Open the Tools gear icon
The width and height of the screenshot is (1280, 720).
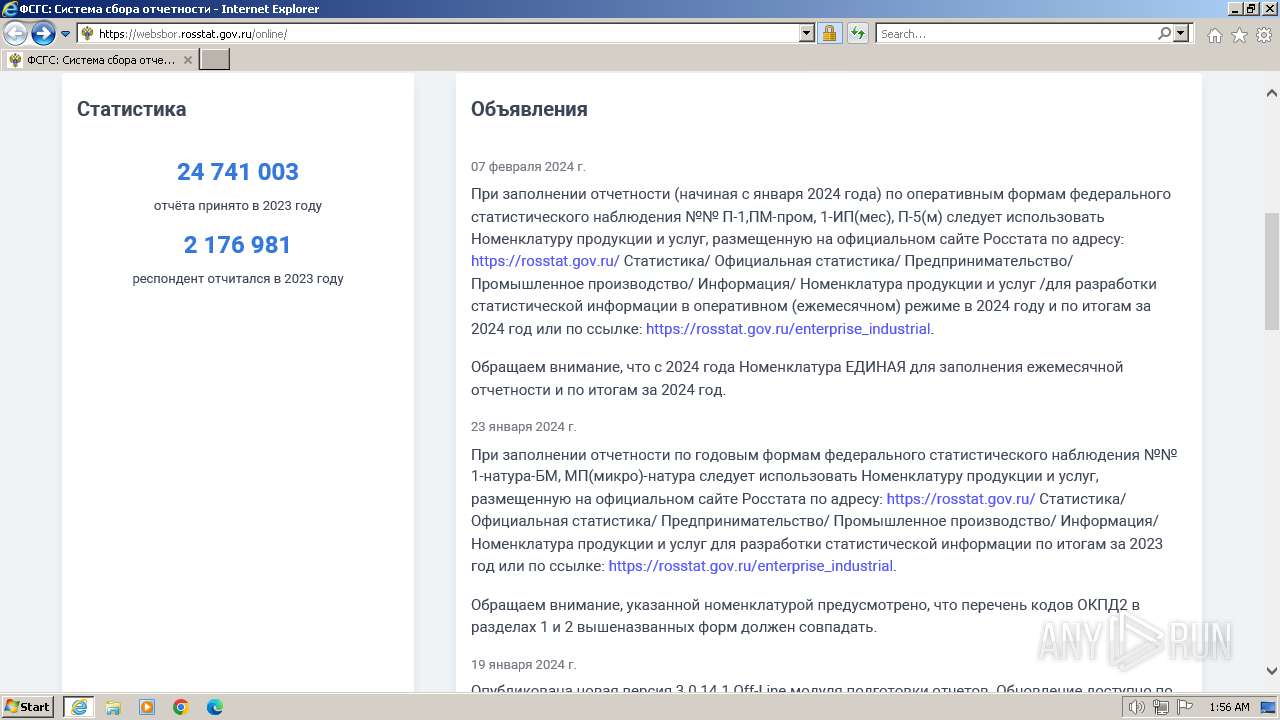pos(1264,35)
